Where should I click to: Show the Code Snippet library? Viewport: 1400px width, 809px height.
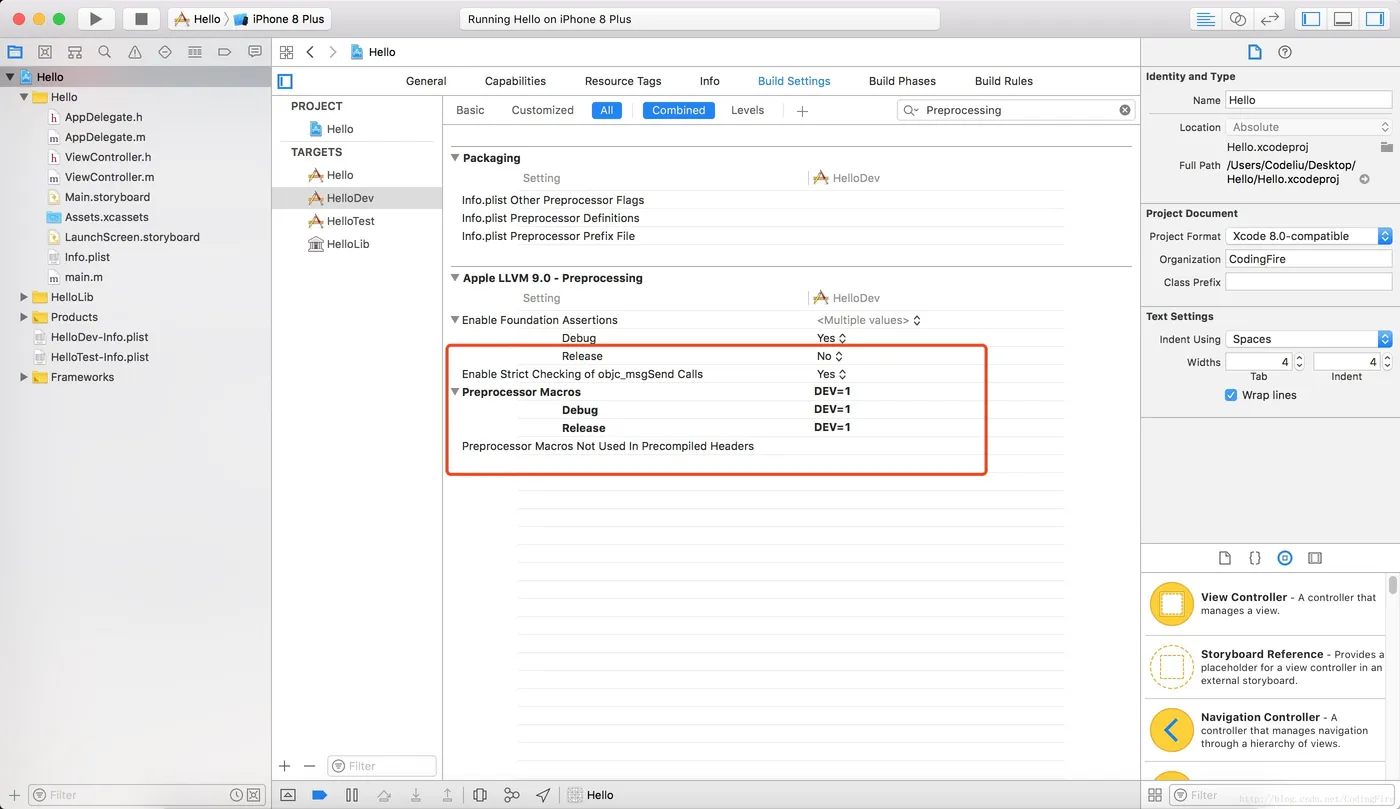tap(1255, 558)
